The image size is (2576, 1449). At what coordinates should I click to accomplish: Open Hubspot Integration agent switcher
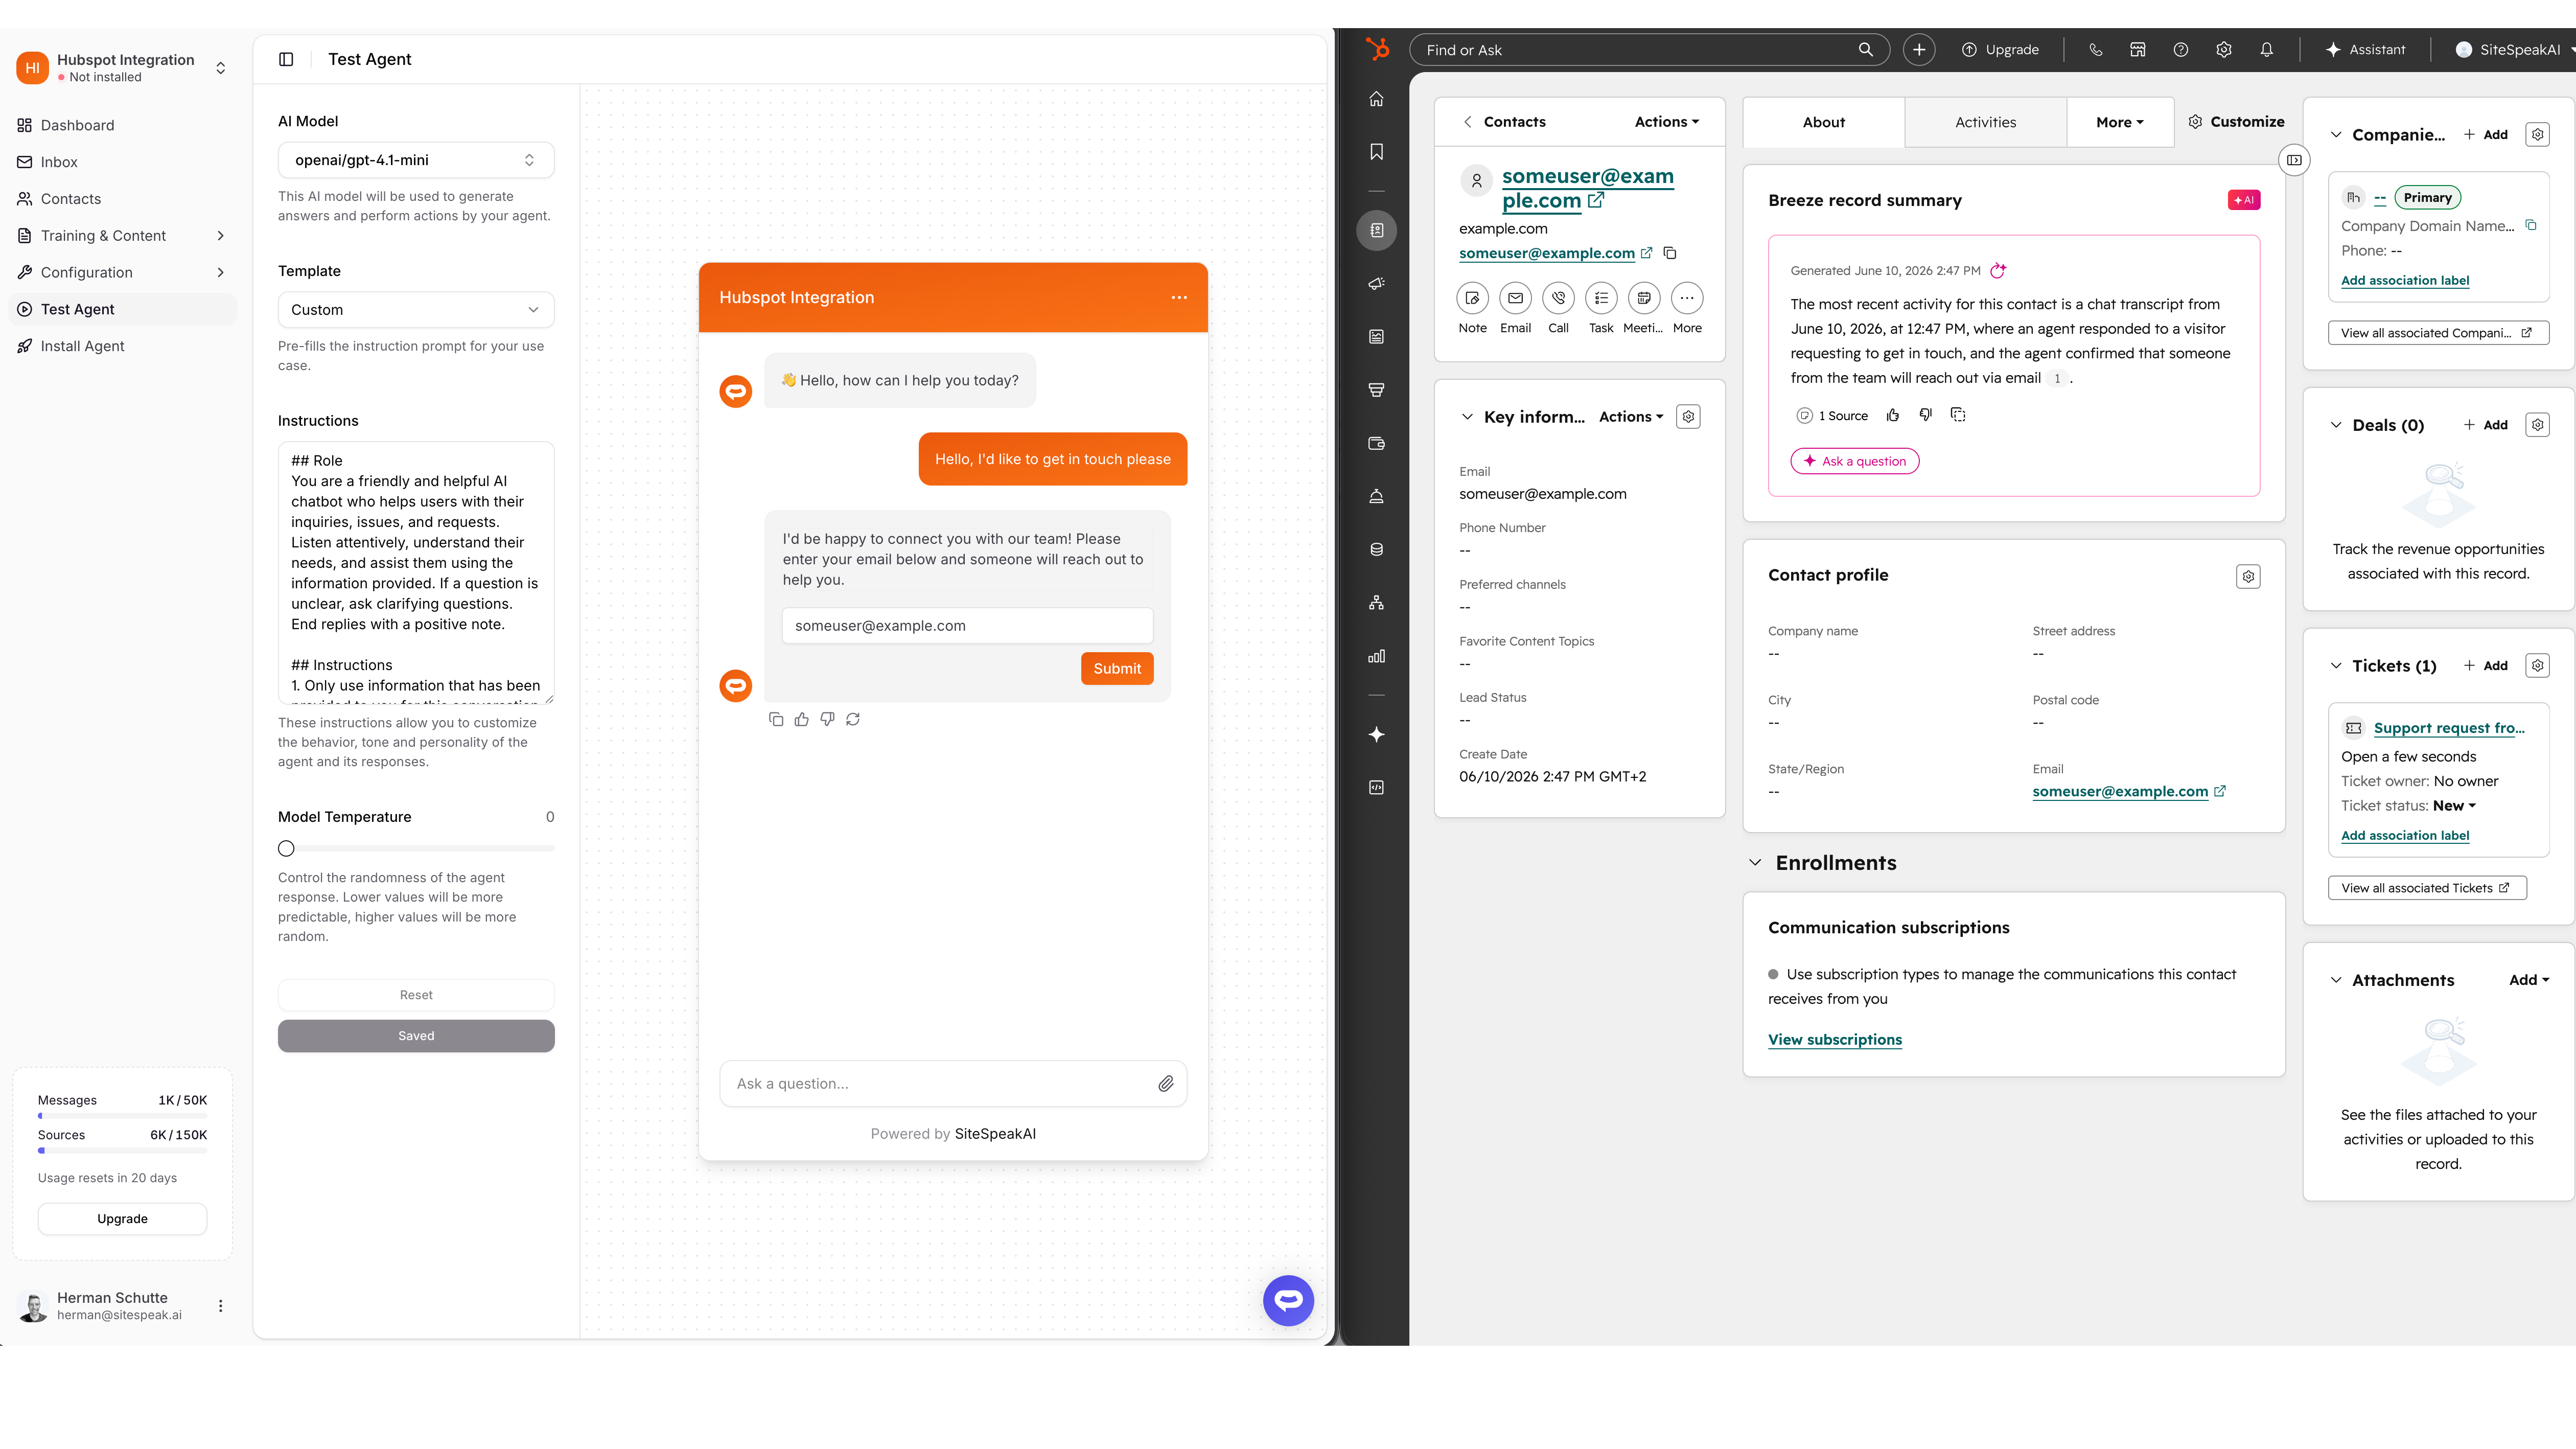(122, 67)
